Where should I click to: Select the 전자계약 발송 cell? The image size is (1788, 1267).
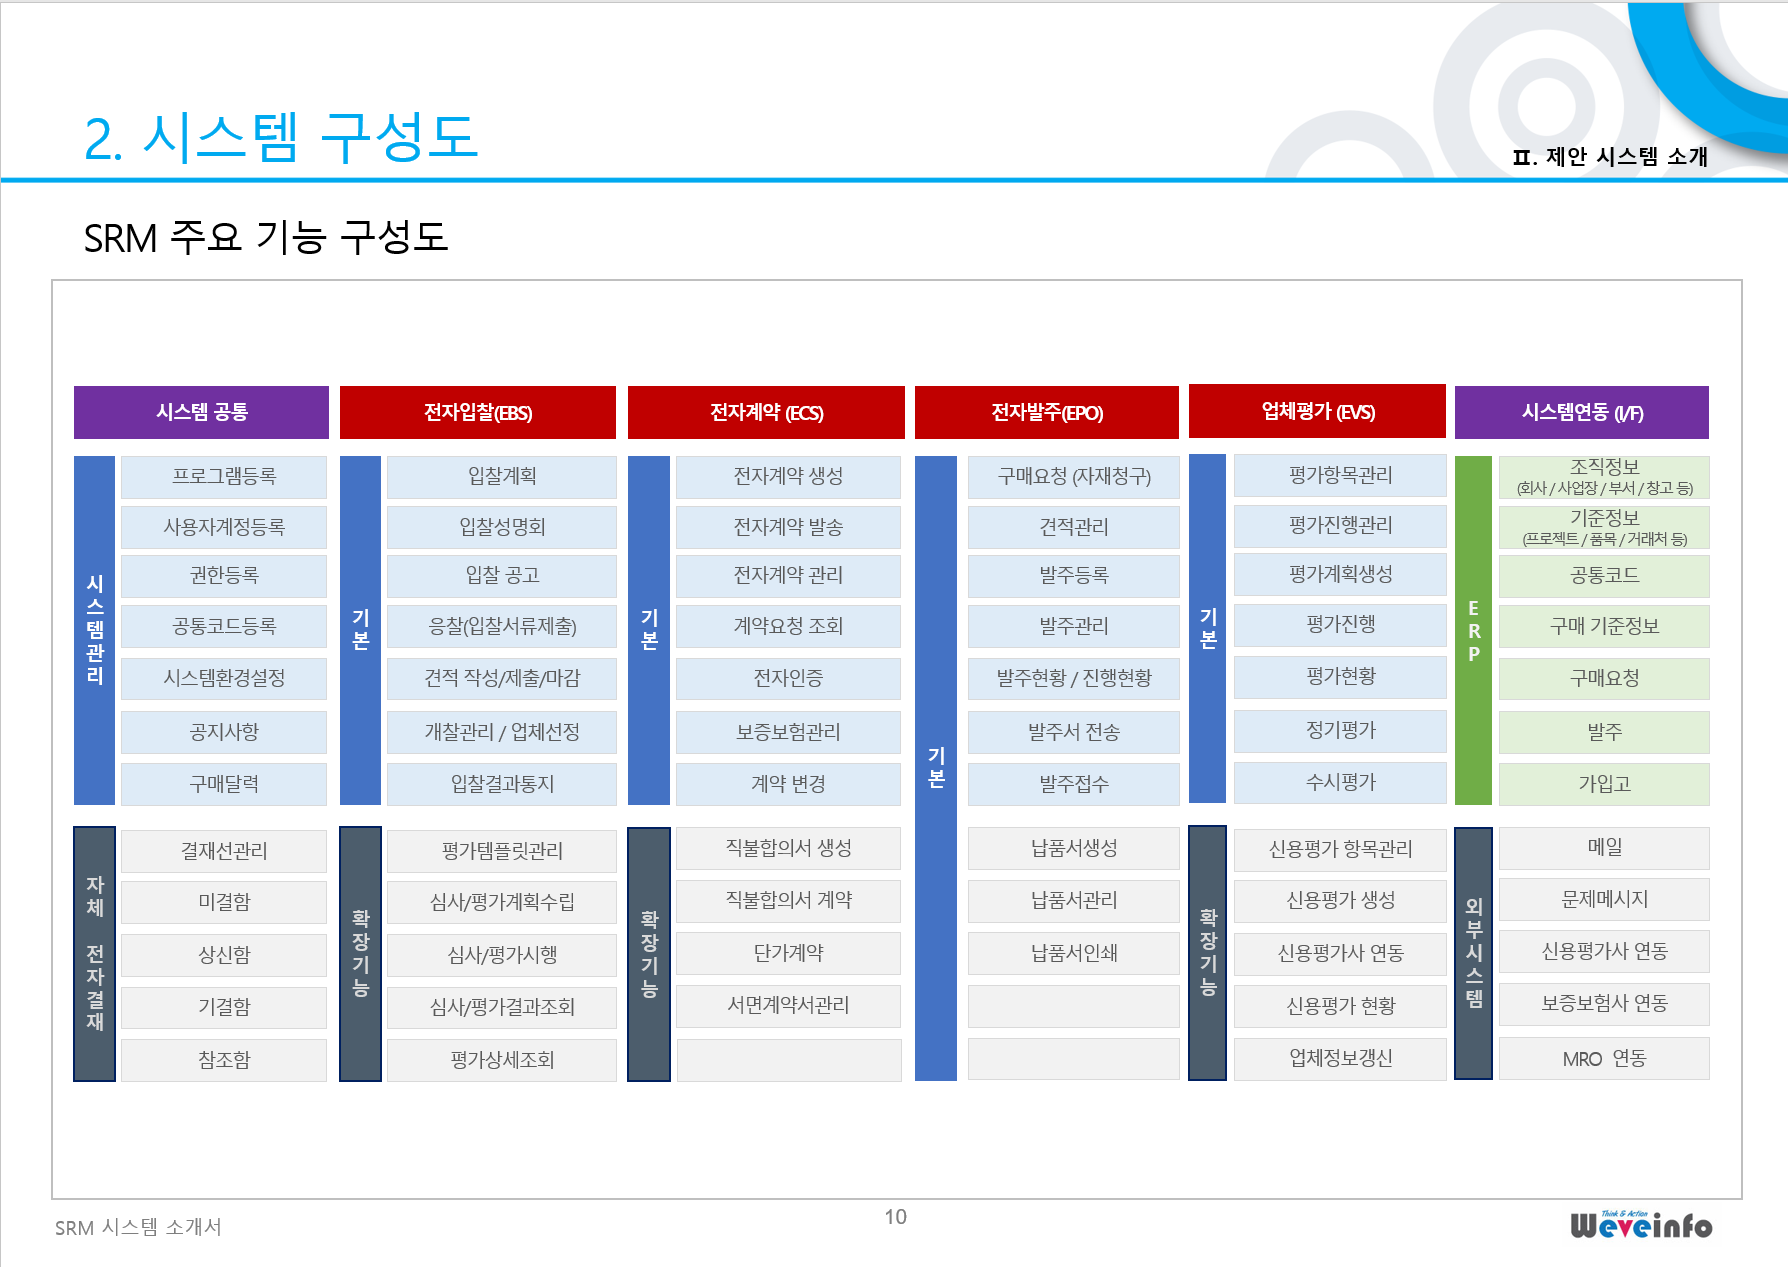coord(788,527)
